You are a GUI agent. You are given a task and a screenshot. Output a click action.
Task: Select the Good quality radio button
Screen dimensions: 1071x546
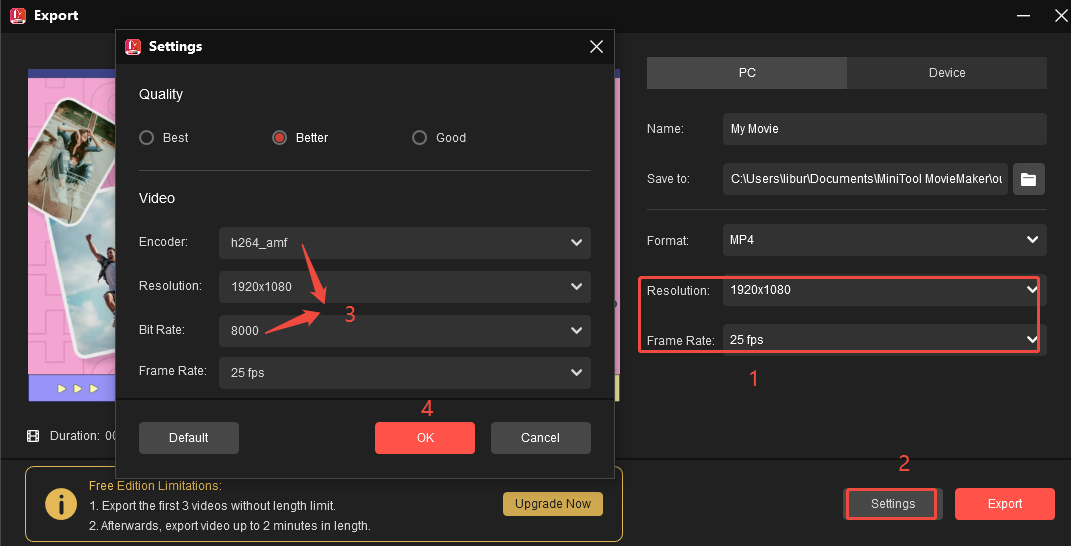pyautogui.click(x=419, y=137)
